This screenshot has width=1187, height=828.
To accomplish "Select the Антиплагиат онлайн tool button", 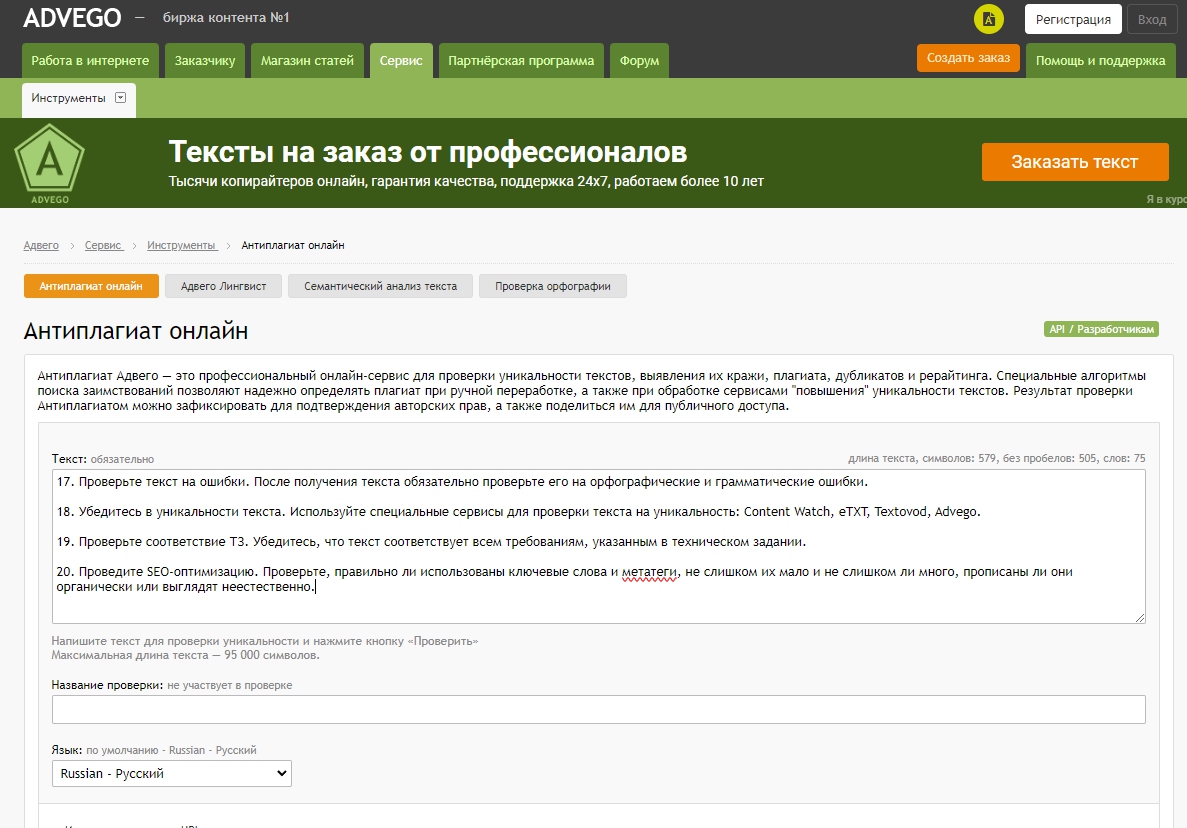I will click(x=91, y=286).
